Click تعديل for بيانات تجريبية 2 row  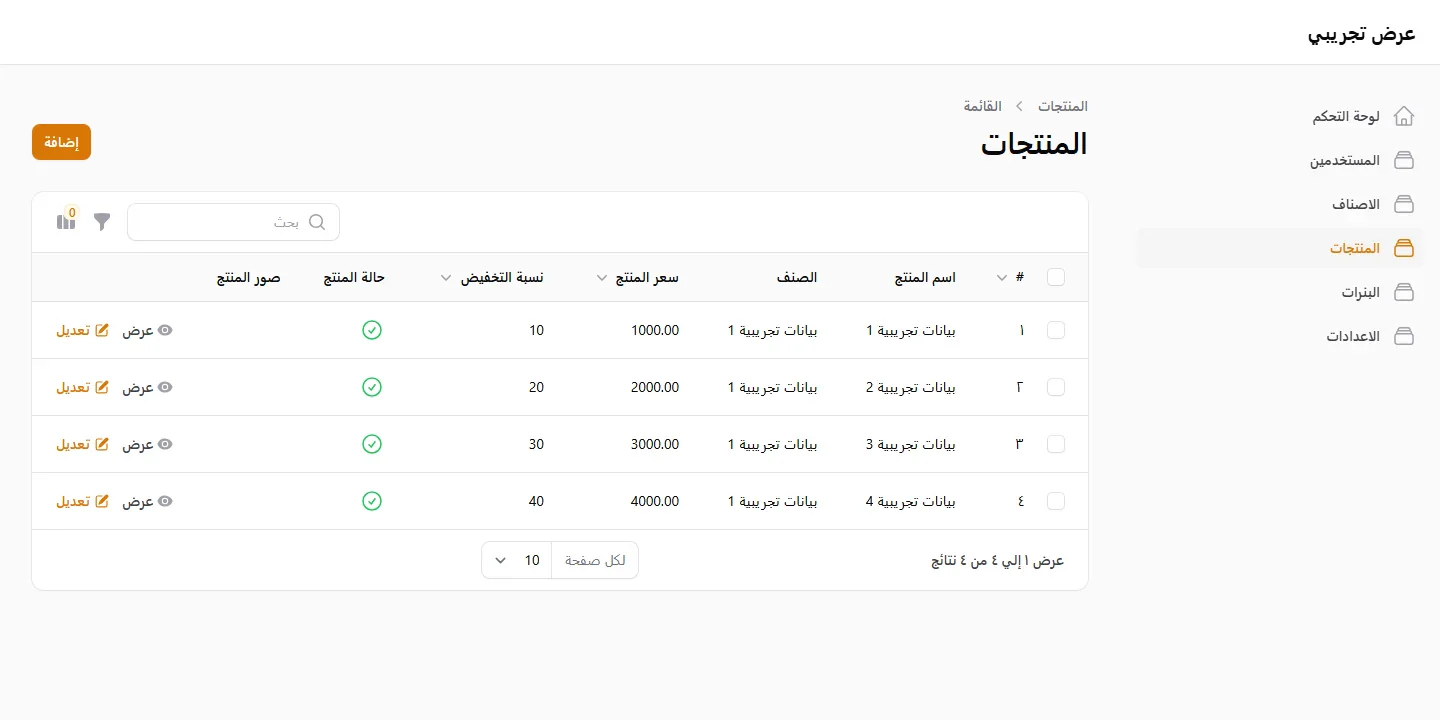[83, 387]
